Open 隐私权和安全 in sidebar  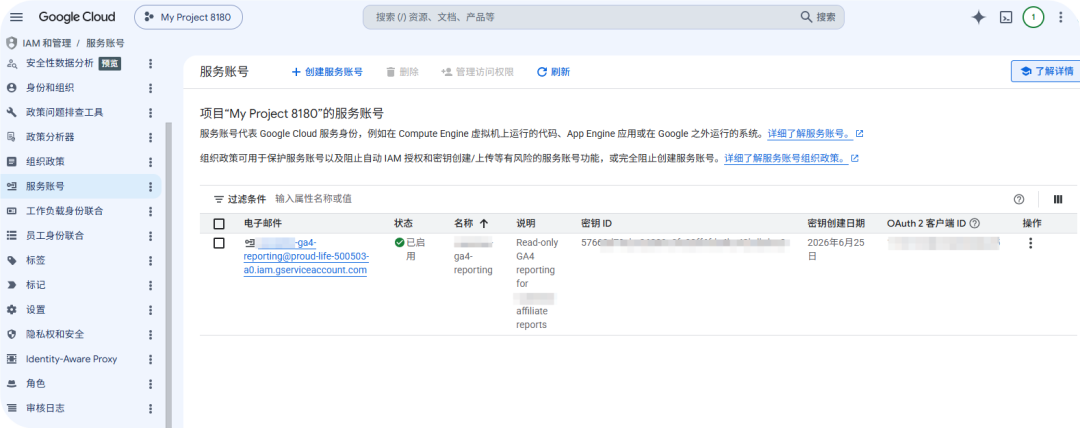coord(55,334)
